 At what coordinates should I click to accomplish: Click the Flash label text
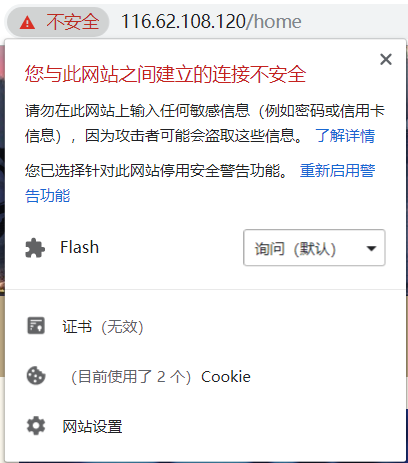click(79, 247)
